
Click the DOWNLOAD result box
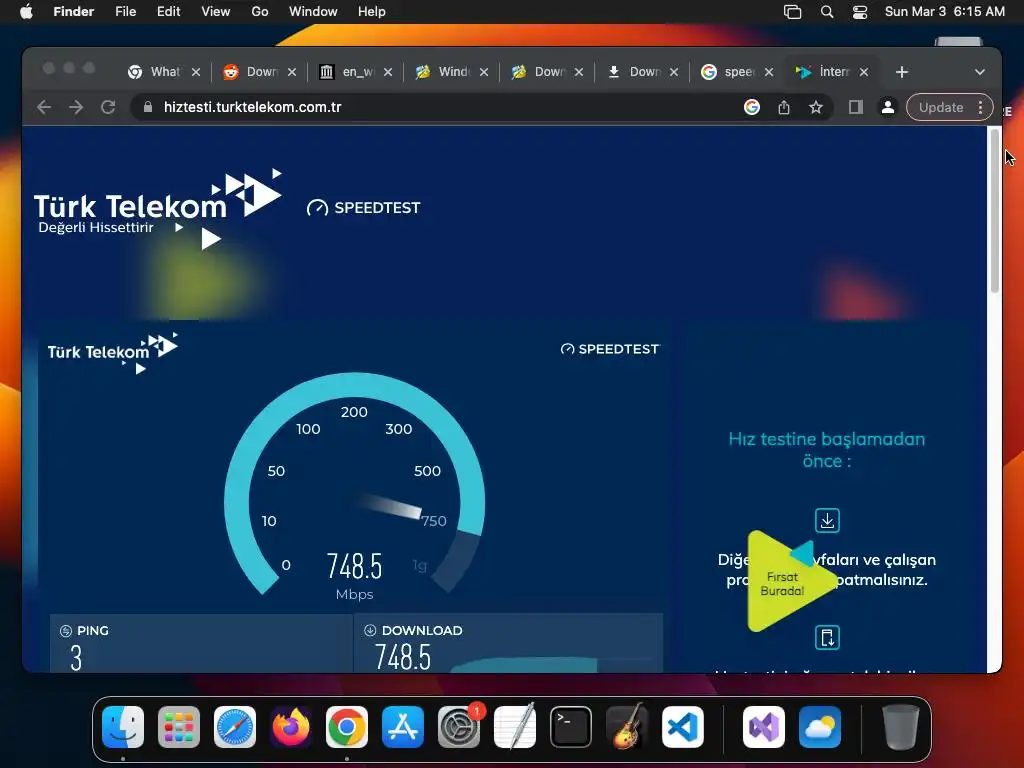click(509, 643)
